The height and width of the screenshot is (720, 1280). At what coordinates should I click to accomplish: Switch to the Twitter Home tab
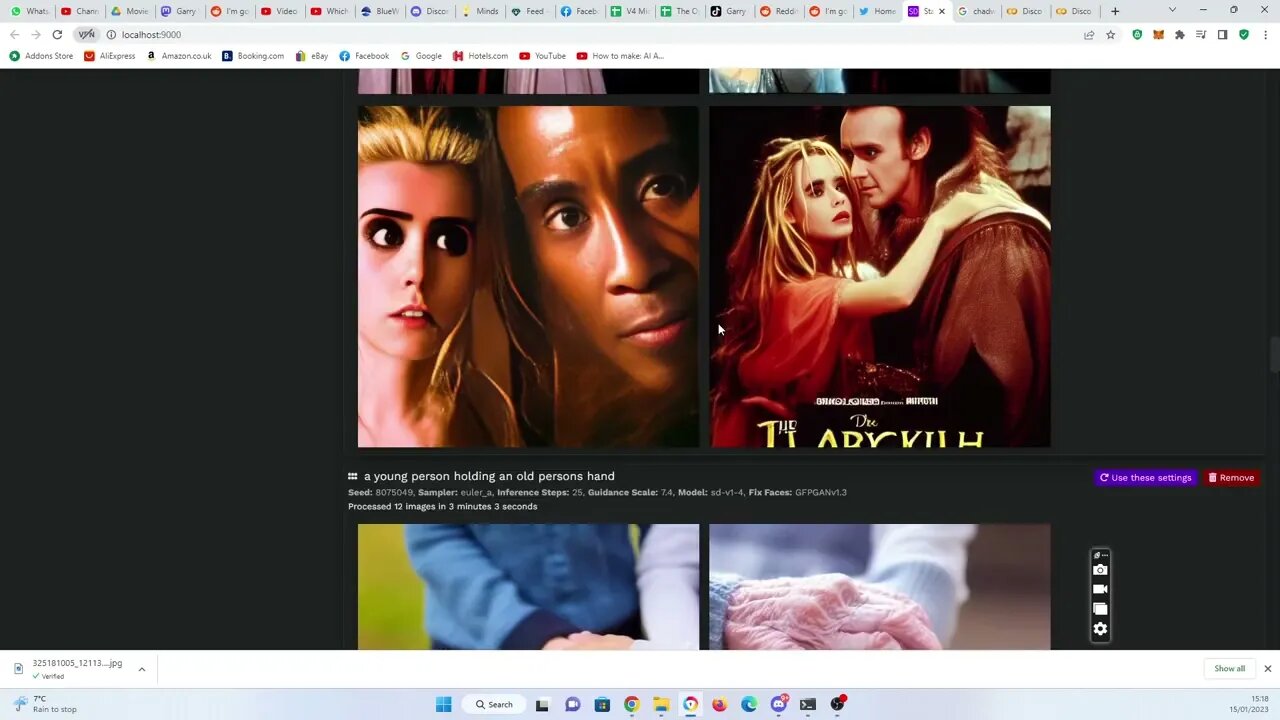[x=880, y=11]
